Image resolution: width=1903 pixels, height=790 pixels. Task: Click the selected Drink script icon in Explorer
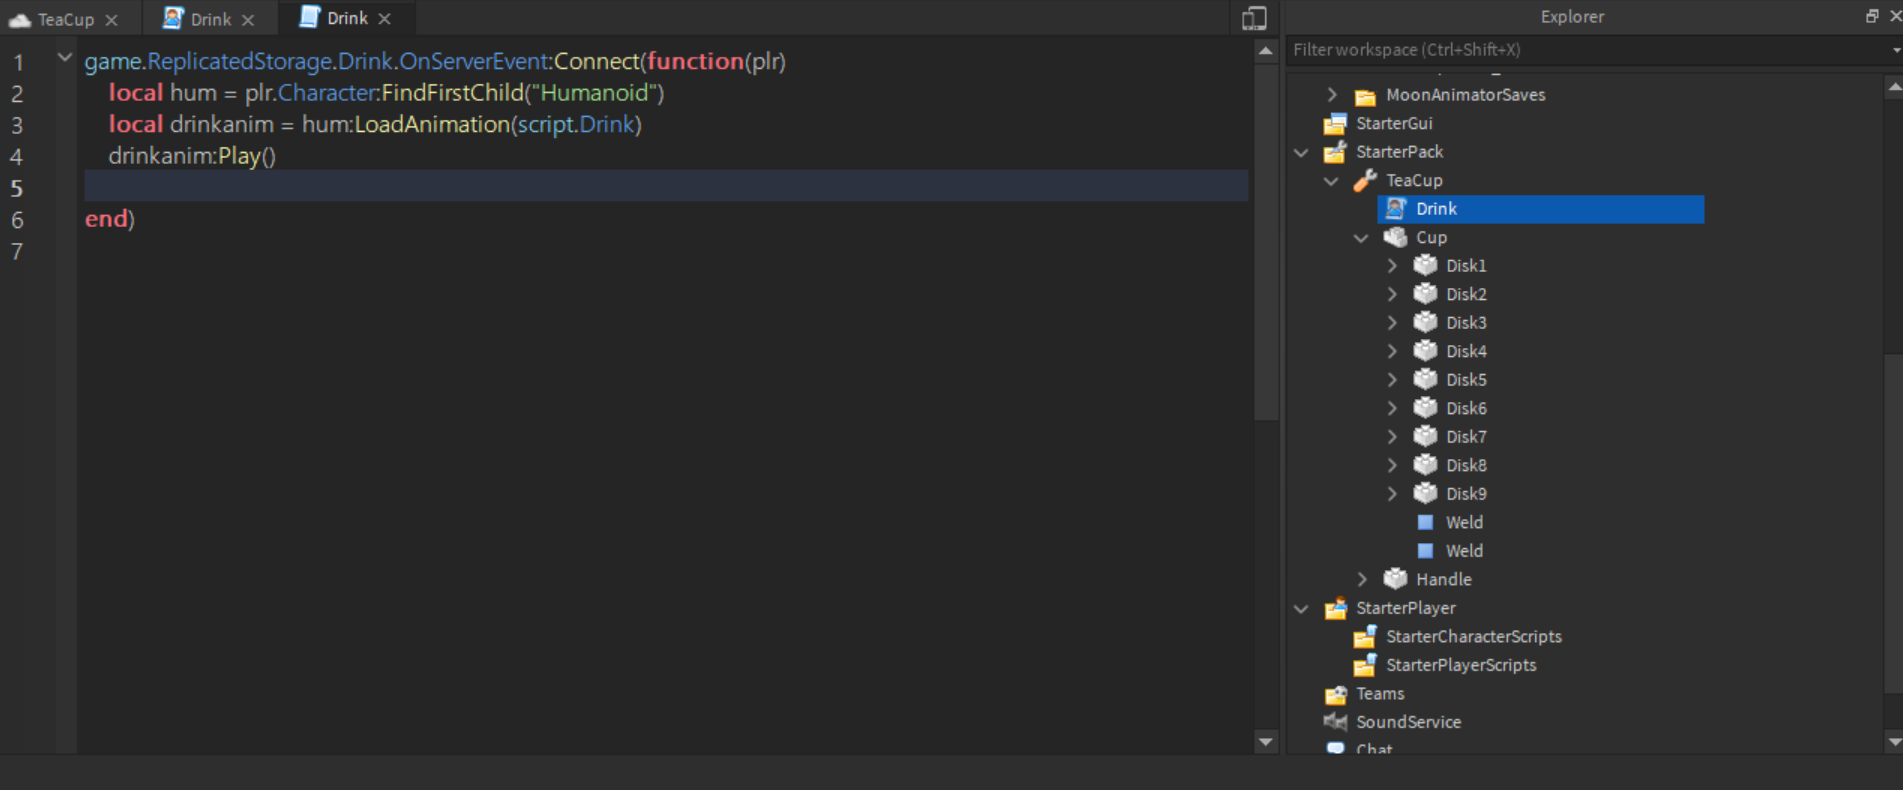click(x=1396, y=208)
